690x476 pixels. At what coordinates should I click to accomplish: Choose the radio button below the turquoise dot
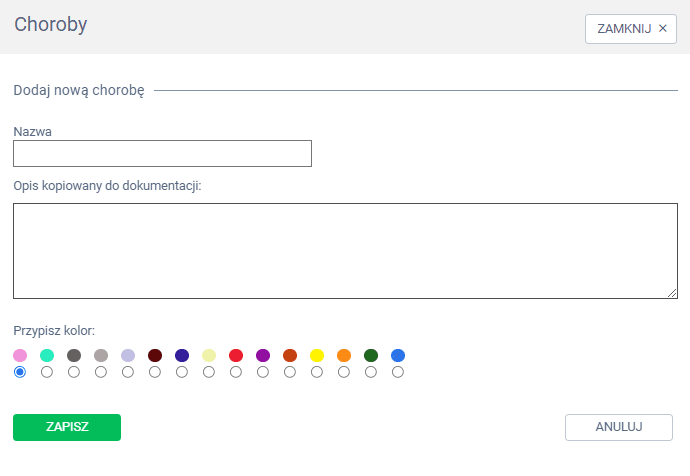click(x=47, y=372)
